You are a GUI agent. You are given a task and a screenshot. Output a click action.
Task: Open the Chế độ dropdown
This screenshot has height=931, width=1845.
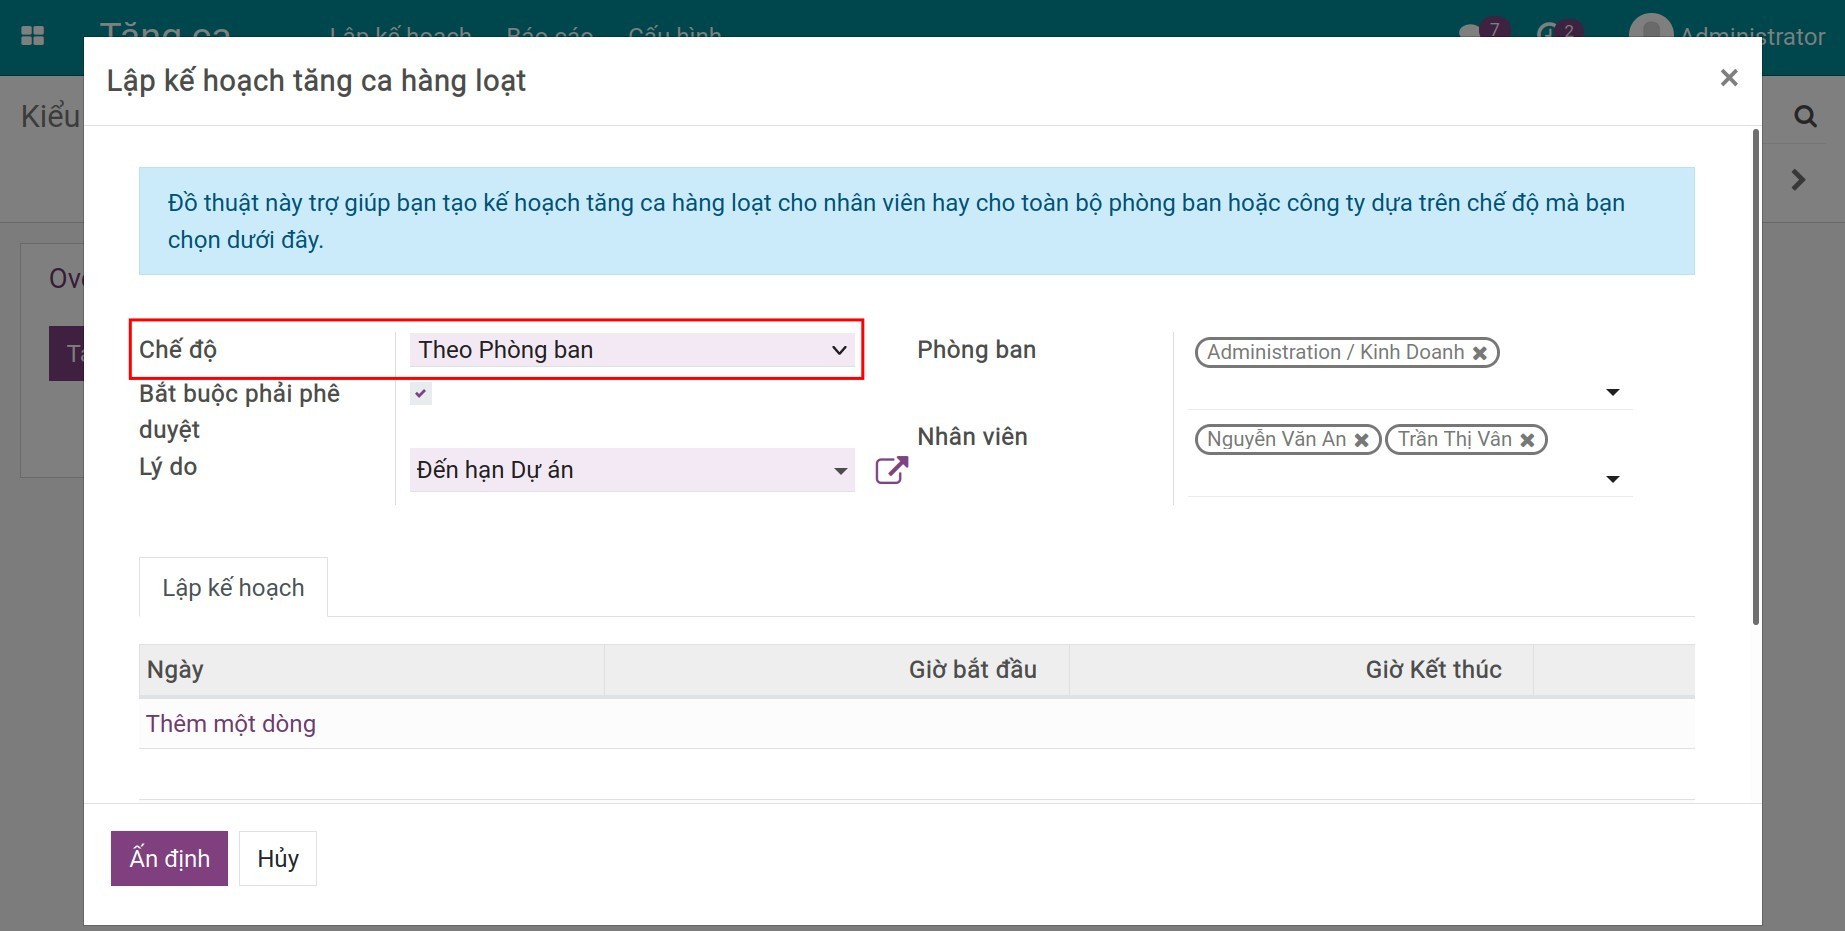632,350
